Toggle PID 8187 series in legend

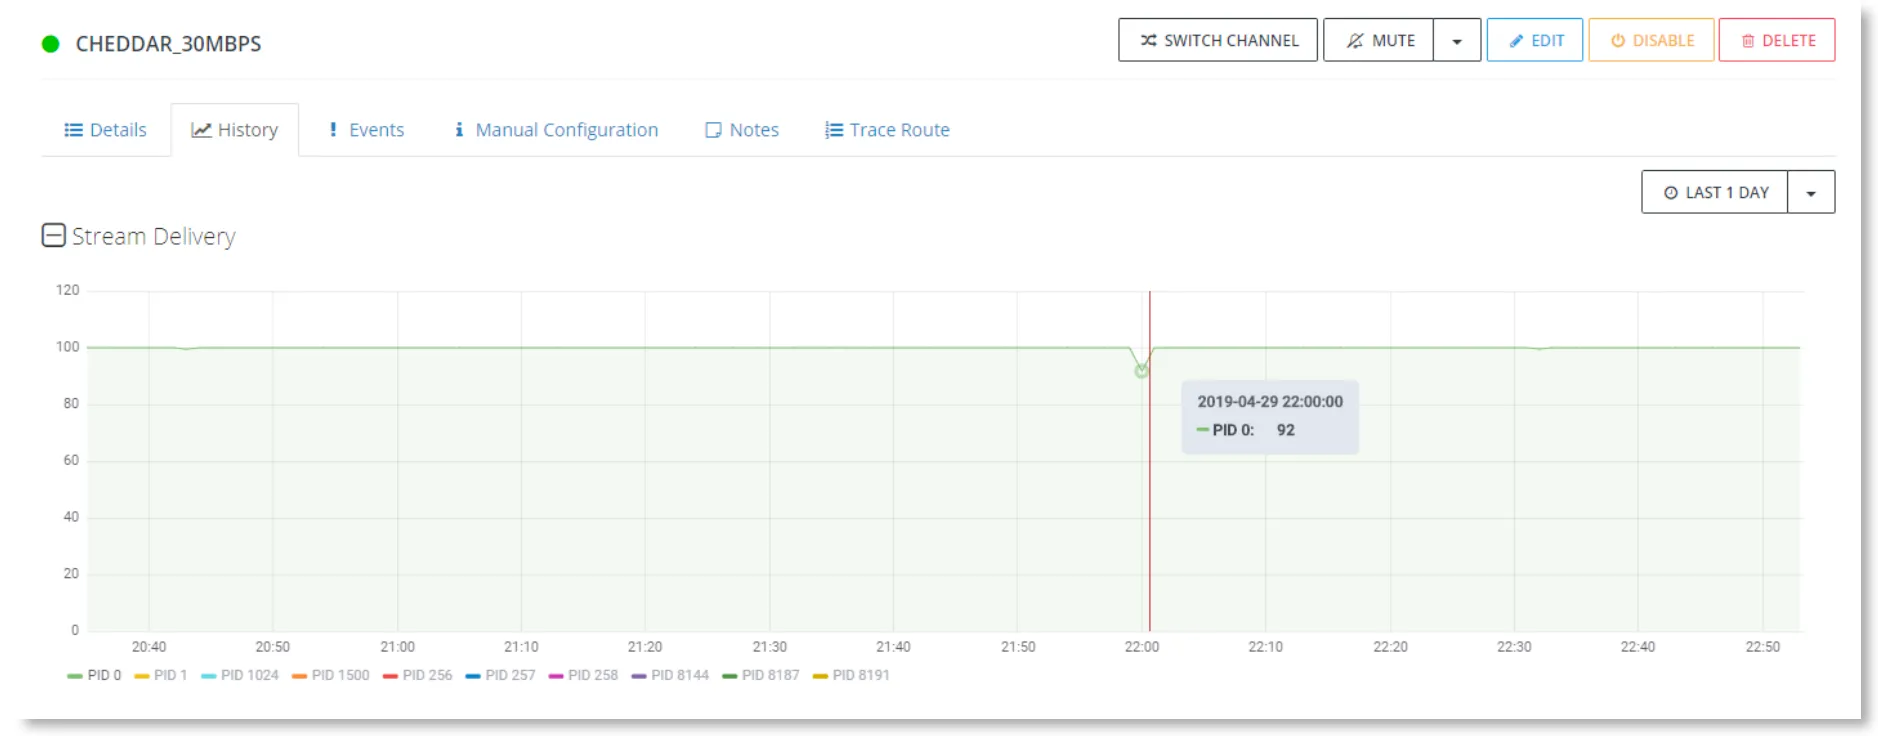point(762,676)
